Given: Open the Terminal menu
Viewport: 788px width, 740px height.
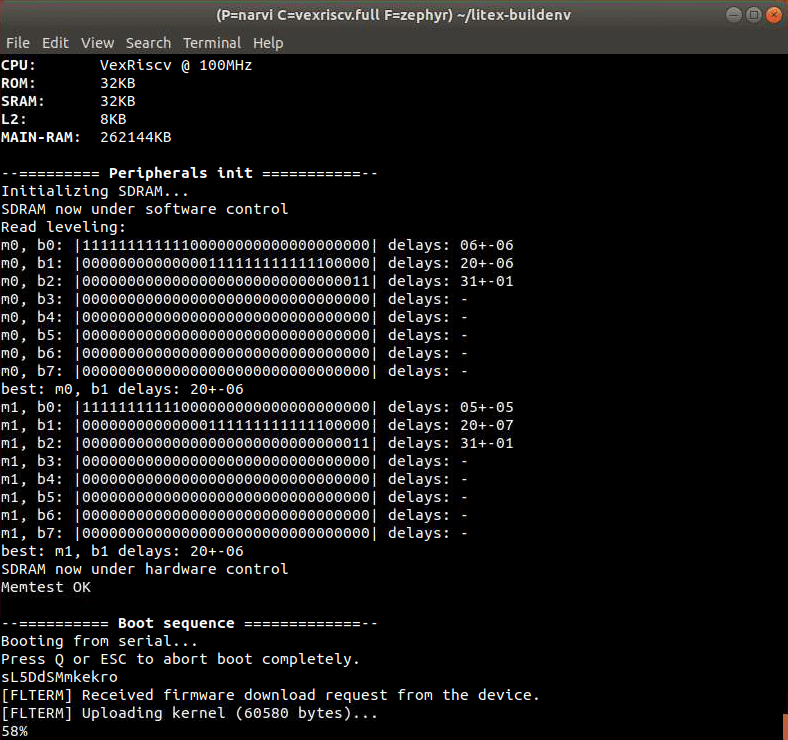Looking at the screenshot, I should click(x=211, y=43).
